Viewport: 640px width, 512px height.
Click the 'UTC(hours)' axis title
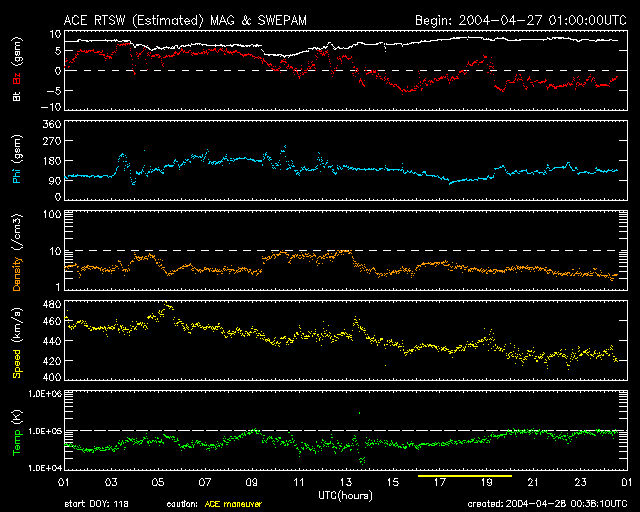pyautogui.click(x=345, y=496)
